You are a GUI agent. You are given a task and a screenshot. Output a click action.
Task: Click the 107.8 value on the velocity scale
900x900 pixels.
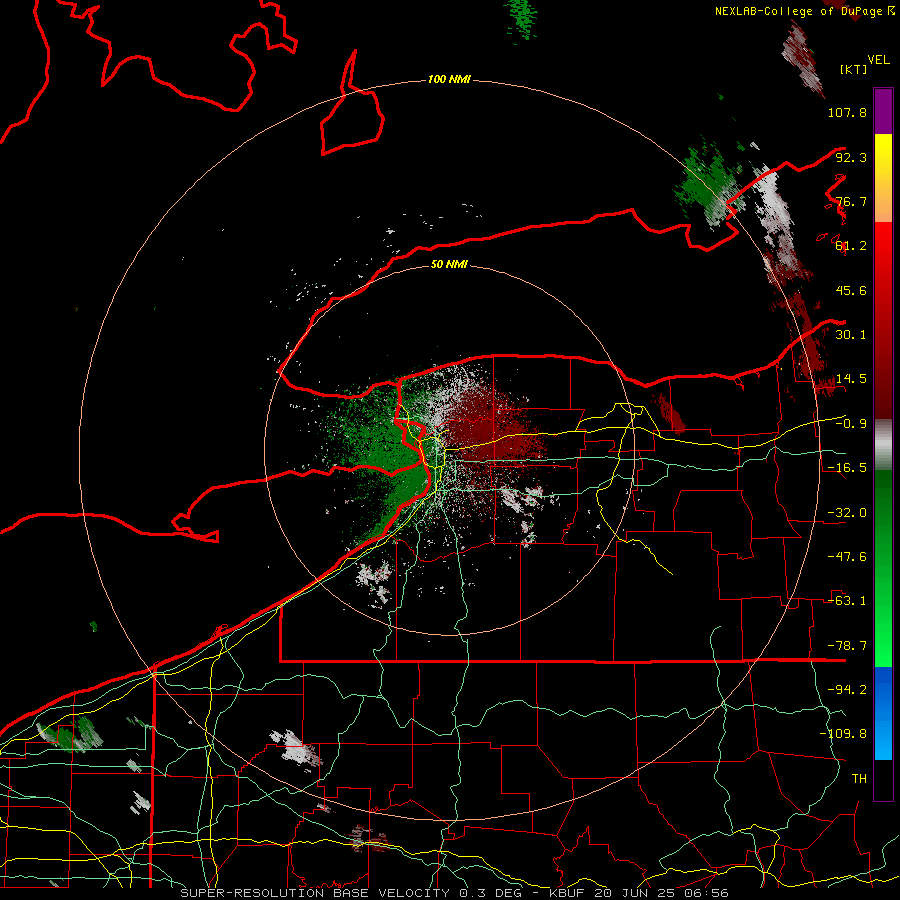(x=847, y=112)
